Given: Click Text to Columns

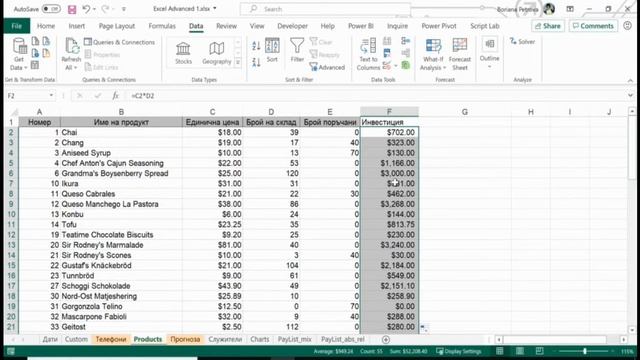Looking at the screenshot, I should (x=368, y=54).
